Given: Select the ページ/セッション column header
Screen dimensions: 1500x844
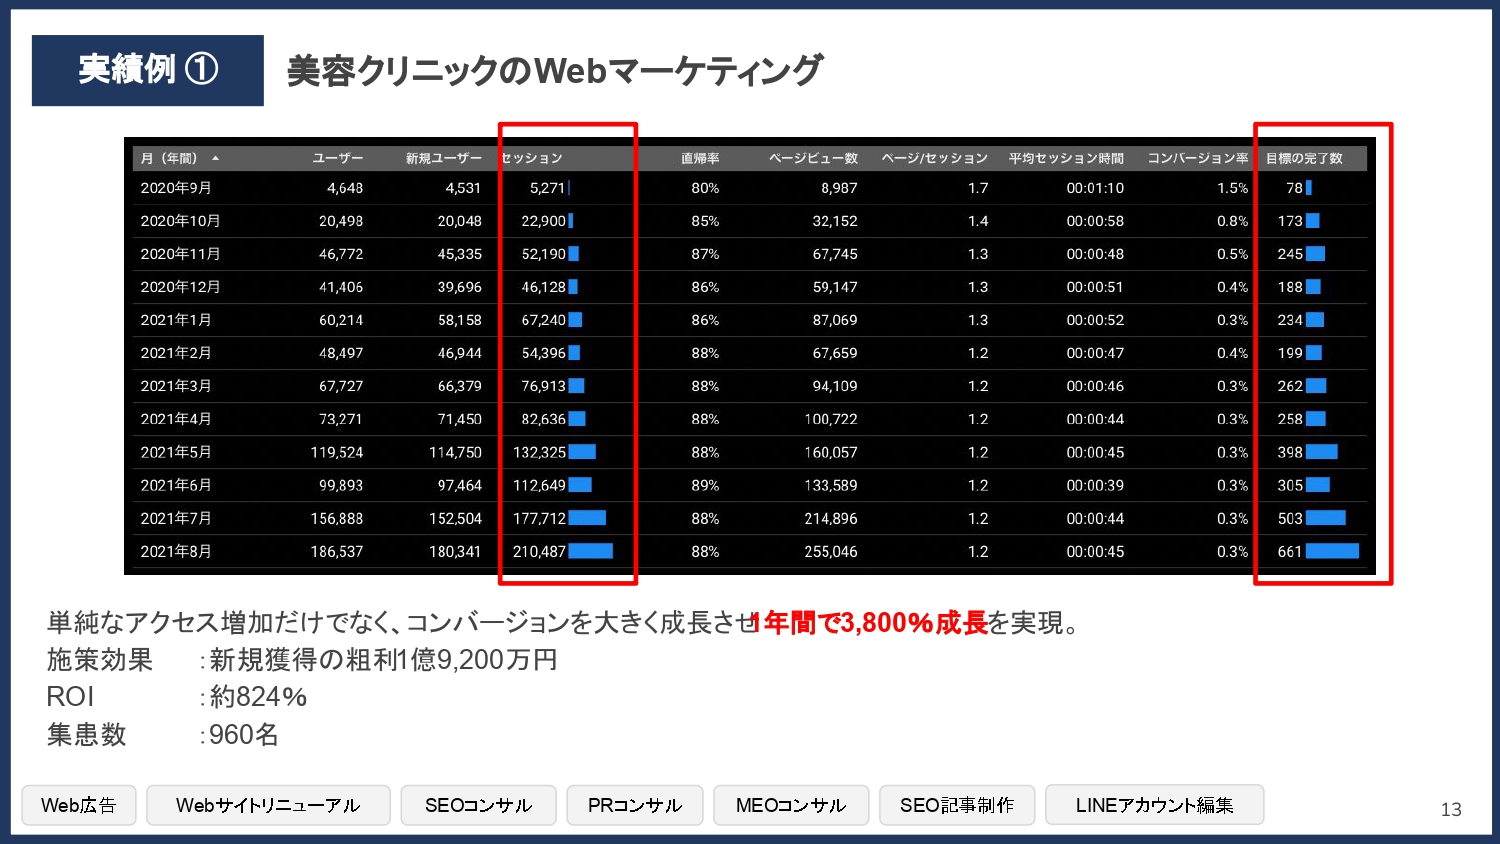Looking at the screenshot, I should click(x=934, y=158).
